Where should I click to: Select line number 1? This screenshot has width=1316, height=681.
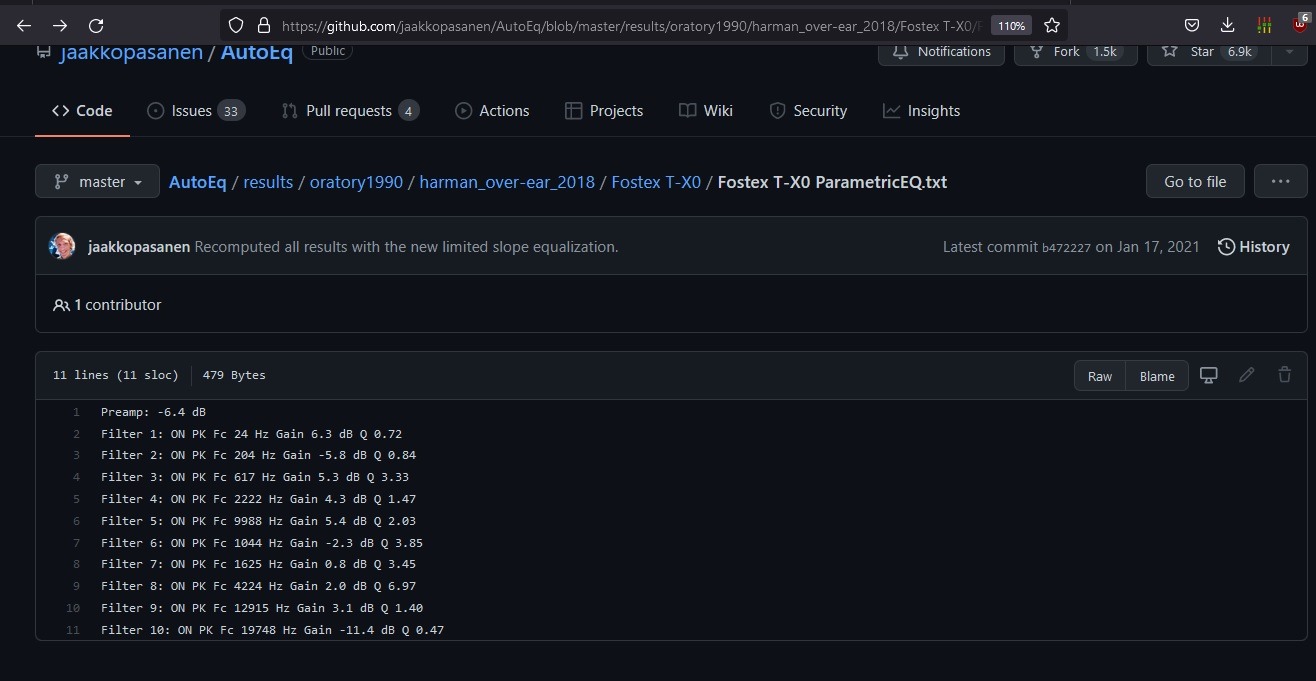[76, 412]
